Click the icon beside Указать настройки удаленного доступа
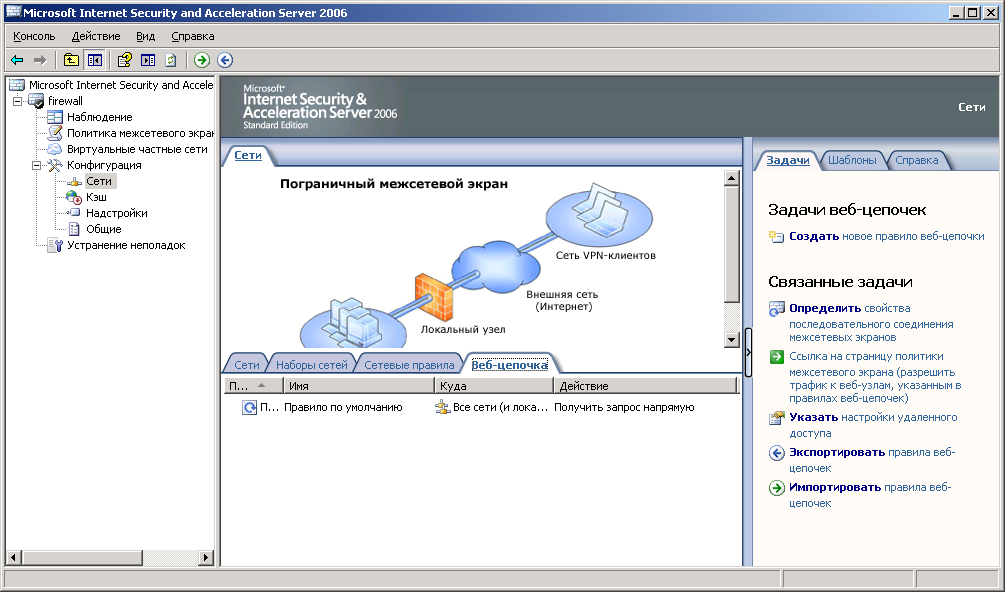 tap(776, 418)
